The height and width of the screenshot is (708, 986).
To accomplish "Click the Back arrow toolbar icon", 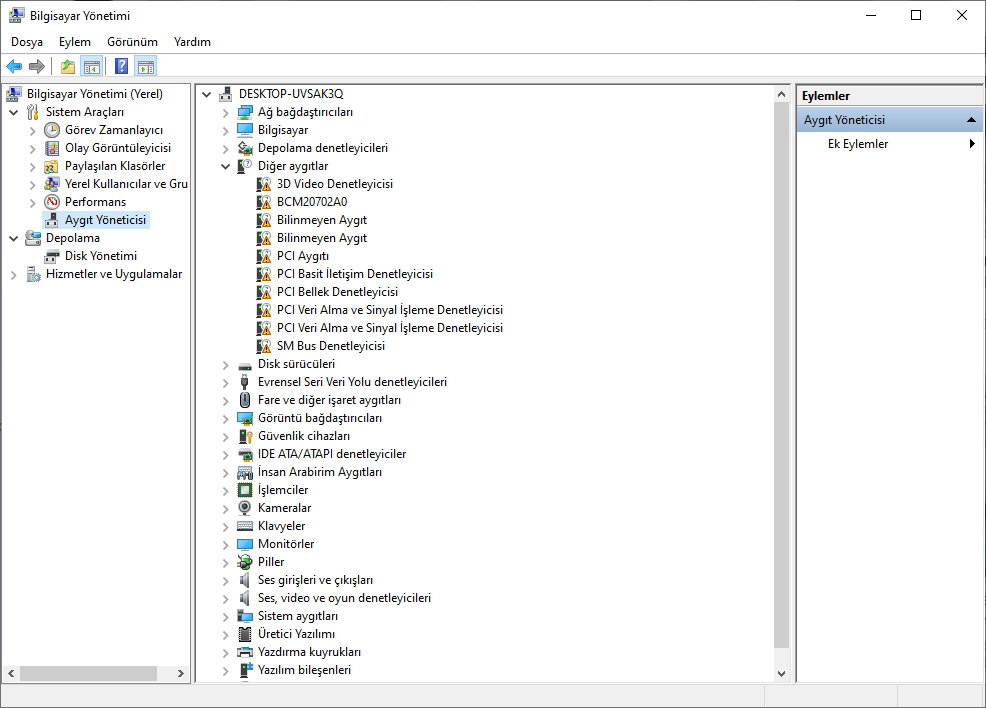I will pyautogui.click(x=14, y=67).
